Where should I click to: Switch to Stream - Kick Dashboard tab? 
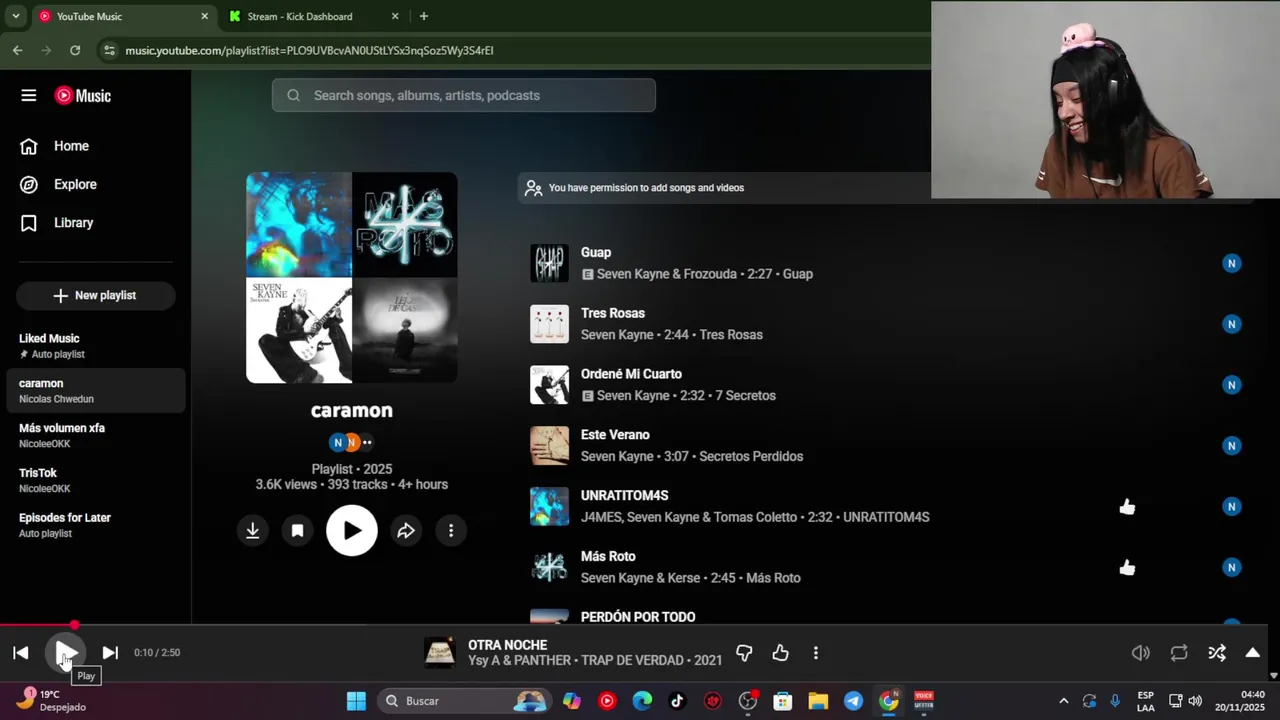311,16
